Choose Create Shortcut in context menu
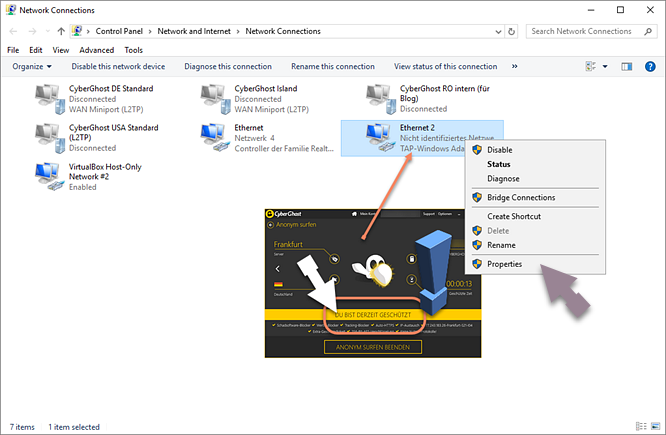The image size is (666, 435). pyautogui.click(x=535, y=216)
